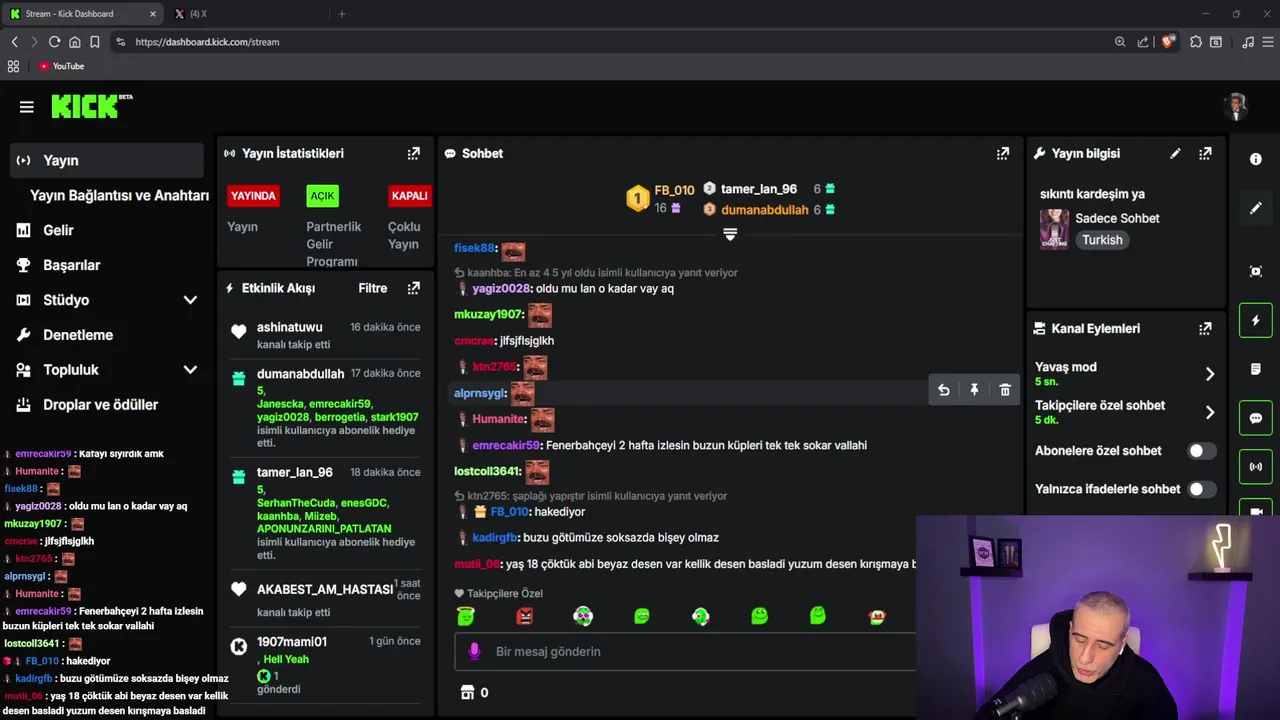Open Takipçilere özel sohbet settings chevron
The width and height of the screenshot is (1280, 720).
(1210, 412)
